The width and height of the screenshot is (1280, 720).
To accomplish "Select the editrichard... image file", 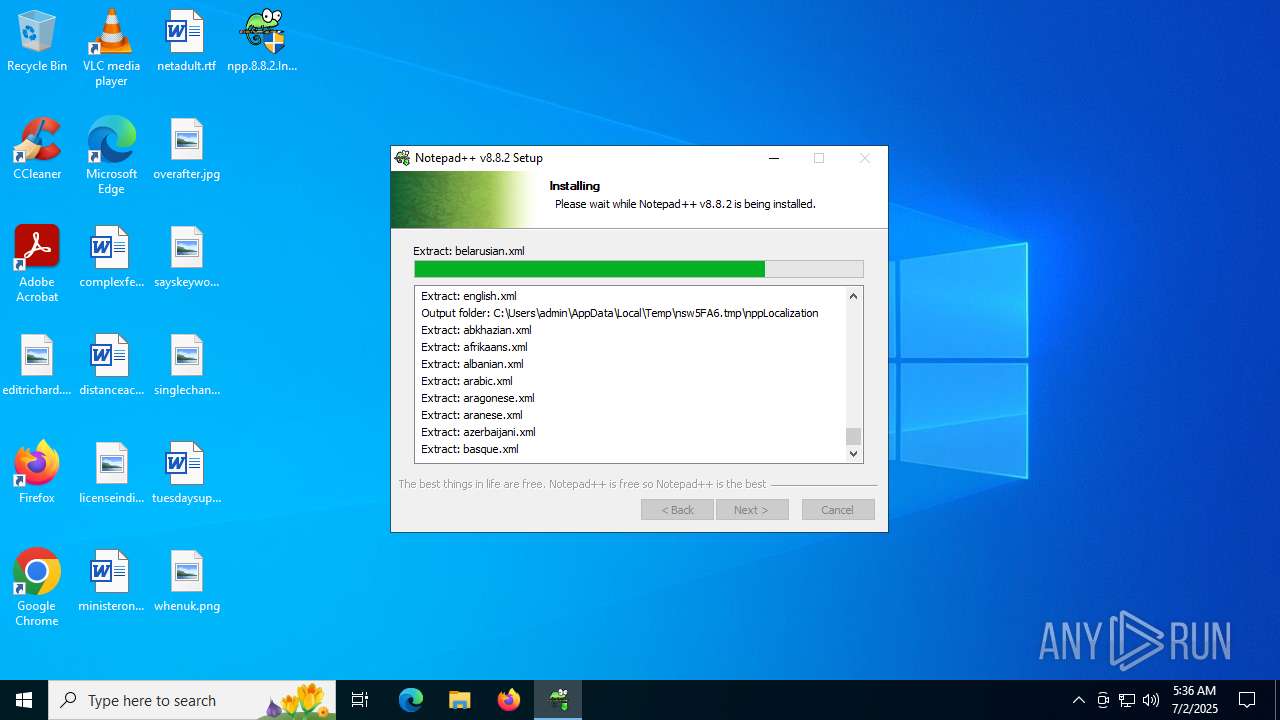I will click(x=37, y=365).
